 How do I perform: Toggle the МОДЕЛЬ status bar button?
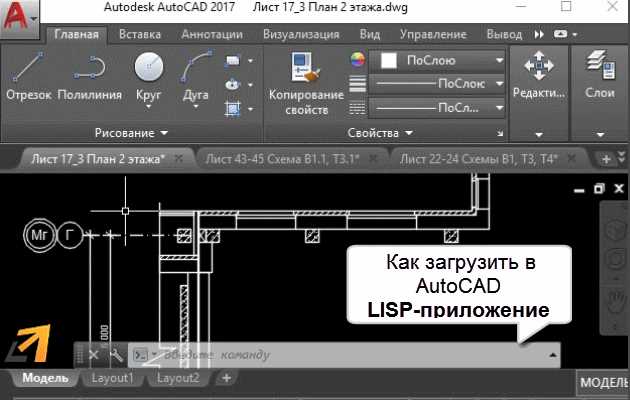pos(603,383)
